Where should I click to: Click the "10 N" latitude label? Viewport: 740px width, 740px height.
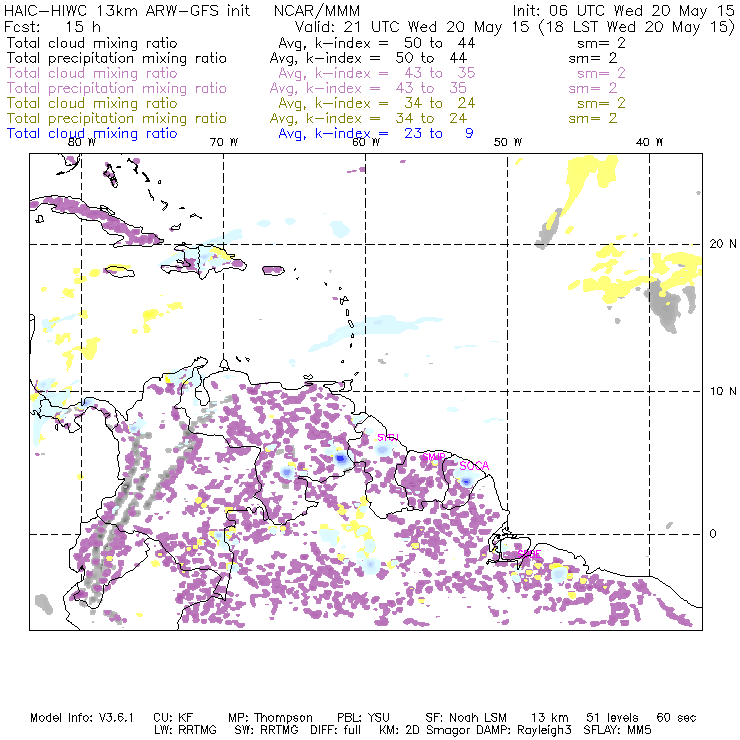pos(723,391)
